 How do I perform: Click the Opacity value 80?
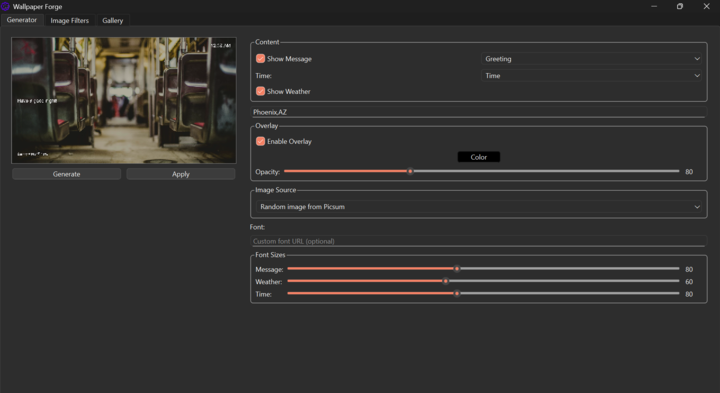pos(689,172)
